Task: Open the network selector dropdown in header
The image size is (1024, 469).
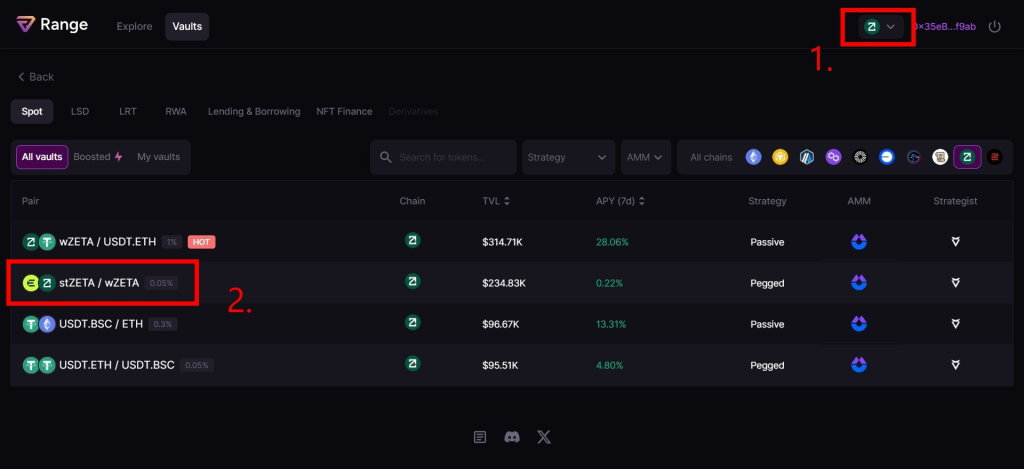Action: 879,26
